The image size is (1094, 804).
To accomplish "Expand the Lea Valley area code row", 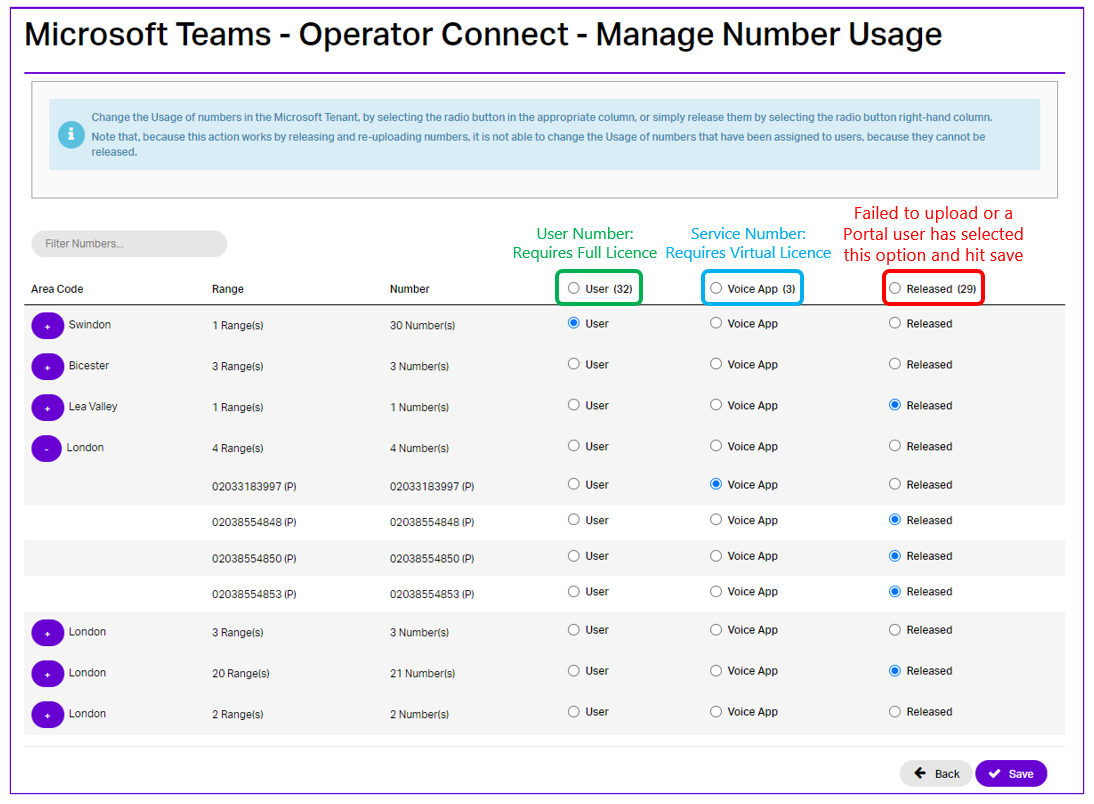I will tap(47, 408).
